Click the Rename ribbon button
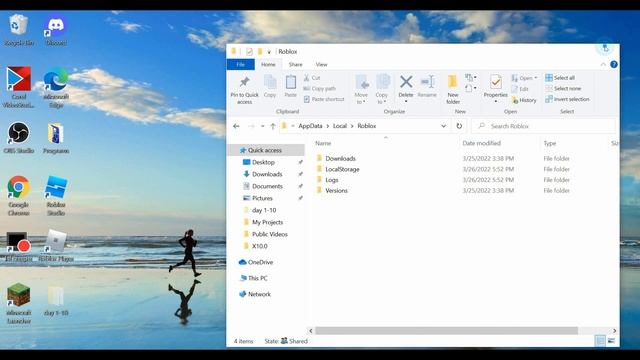640x360 pixels. click(x=427, y=87)
